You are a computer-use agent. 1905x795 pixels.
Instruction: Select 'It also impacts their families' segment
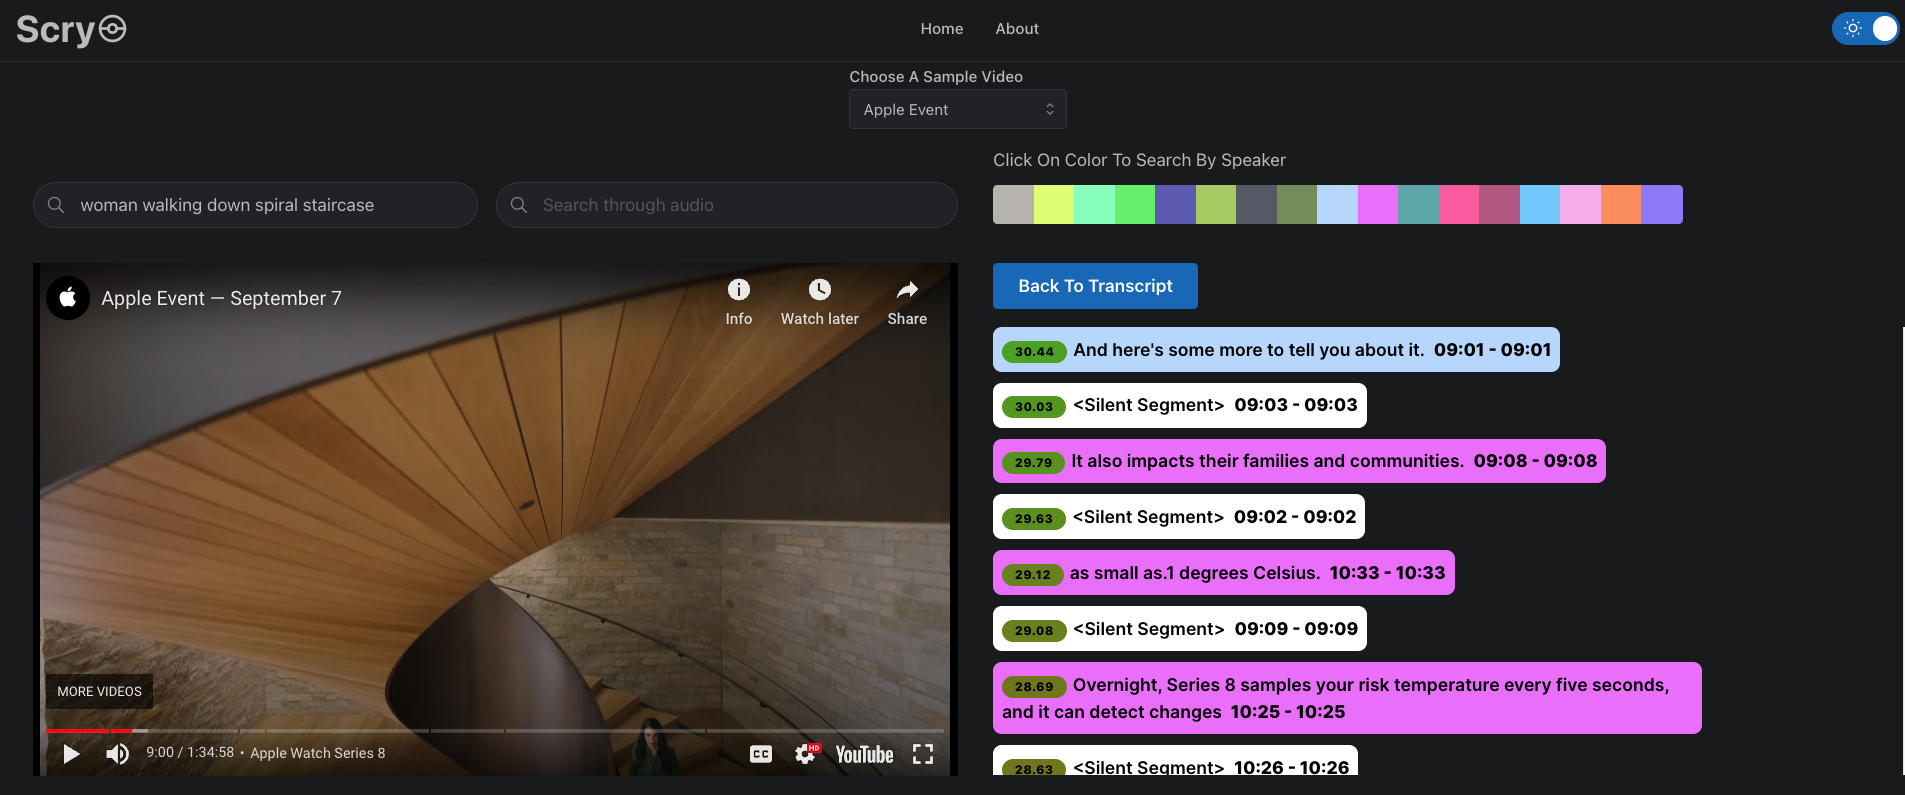click(1299, 461)
